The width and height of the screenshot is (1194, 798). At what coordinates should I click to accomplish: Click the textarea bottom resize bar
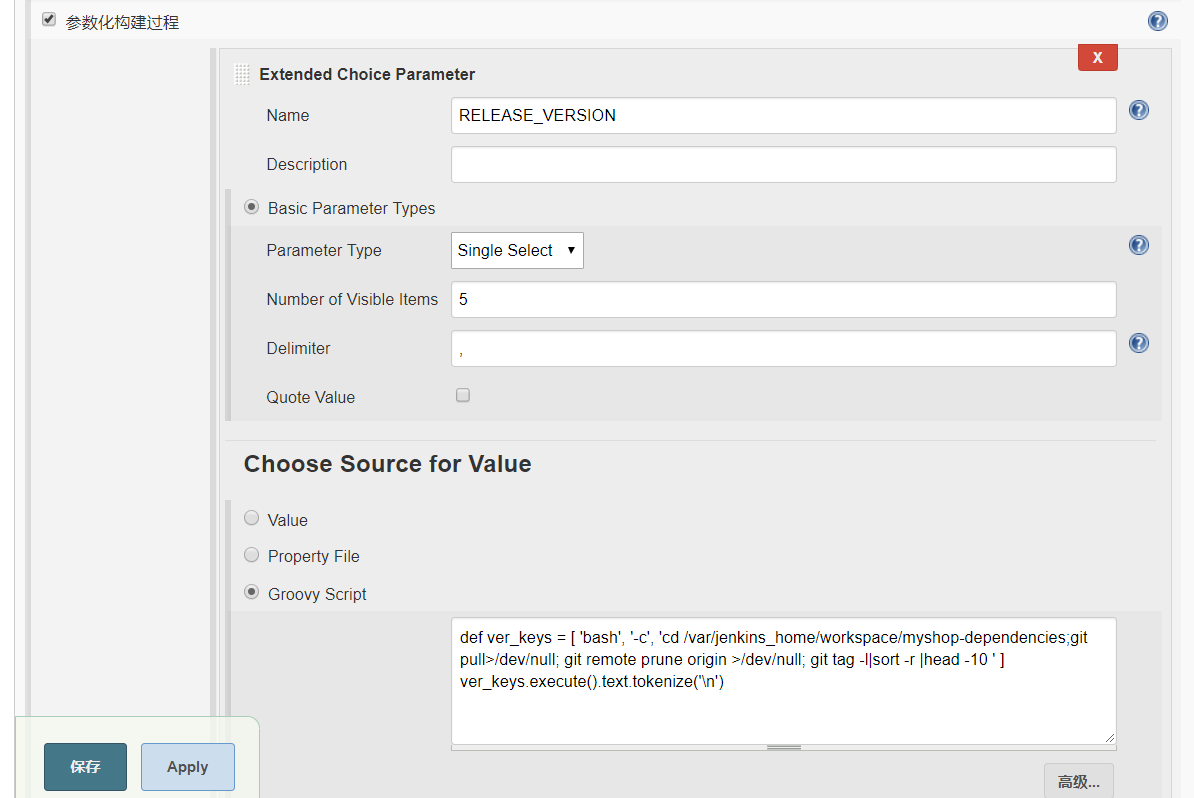pyautogui.click(x=784, y=747)
